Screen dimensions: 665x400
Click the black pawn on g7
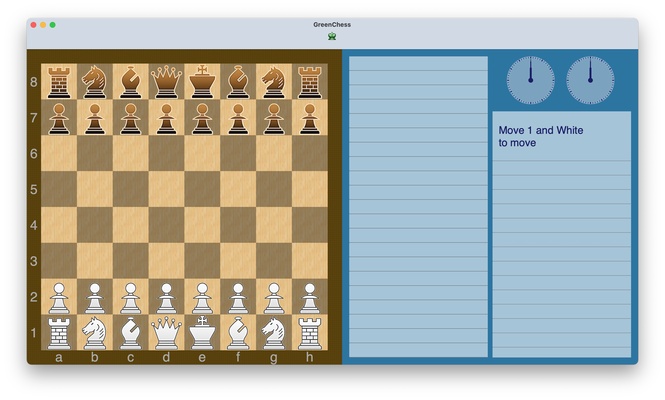click(274, 118)
